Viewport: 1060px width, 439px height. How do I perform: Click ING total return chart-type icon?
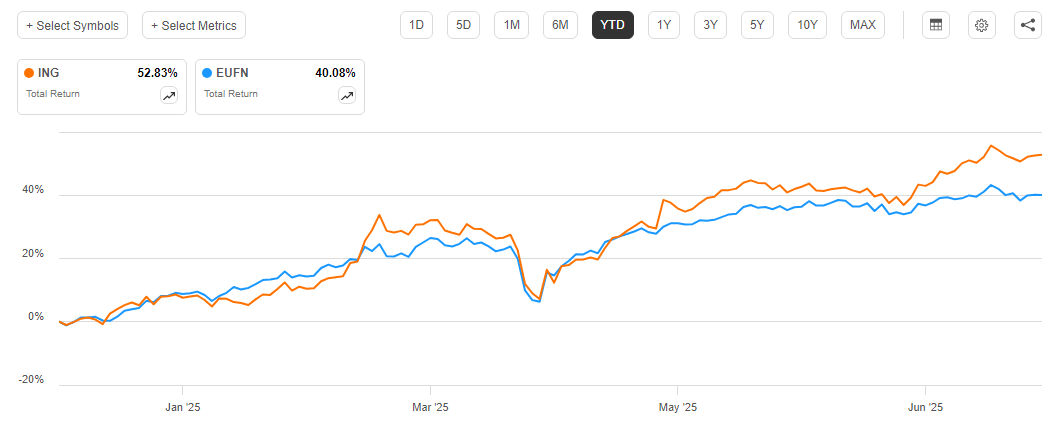[169, 96]
